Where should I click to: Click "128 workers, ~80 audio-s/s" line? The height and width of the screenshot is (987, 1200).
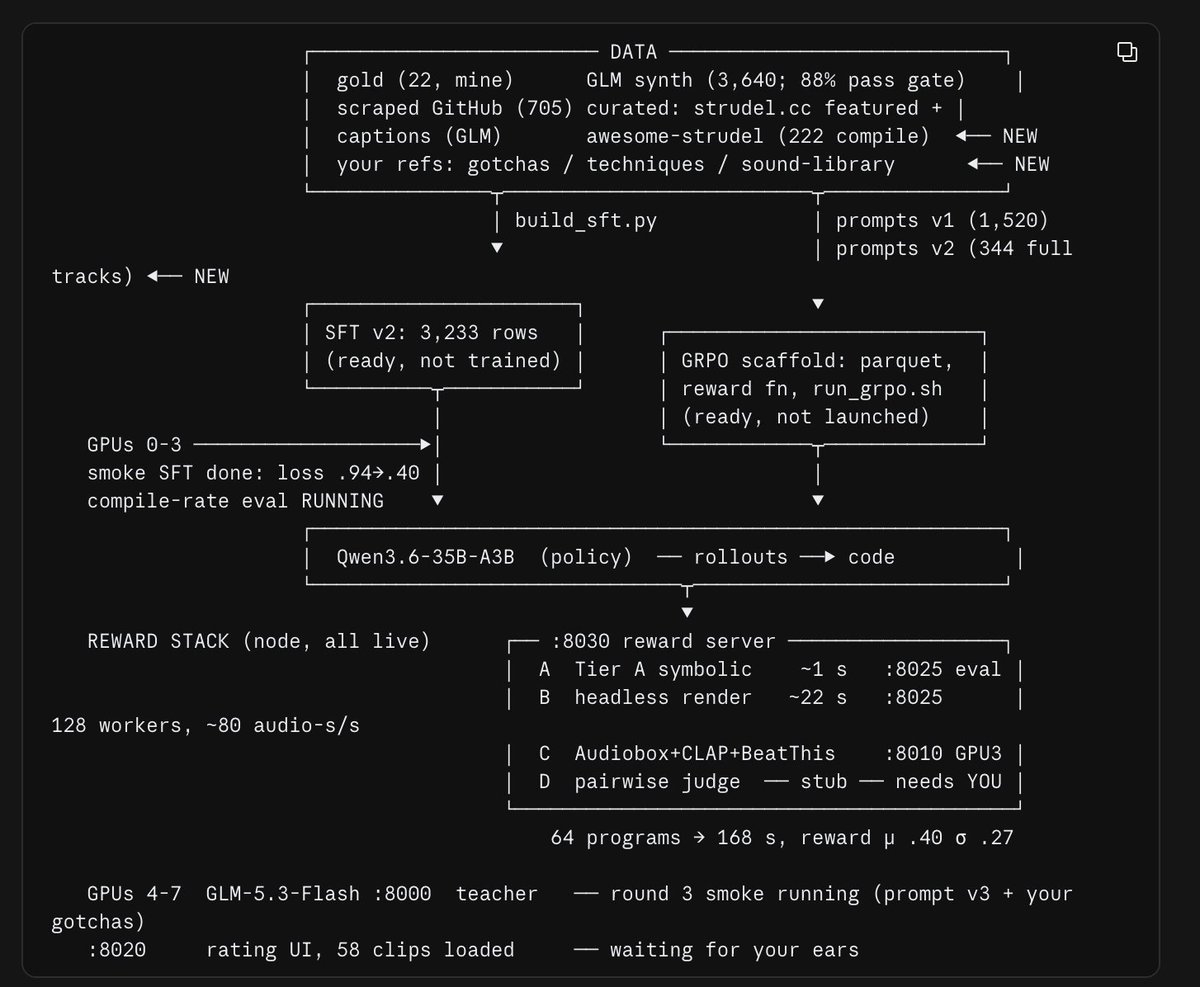206,725
